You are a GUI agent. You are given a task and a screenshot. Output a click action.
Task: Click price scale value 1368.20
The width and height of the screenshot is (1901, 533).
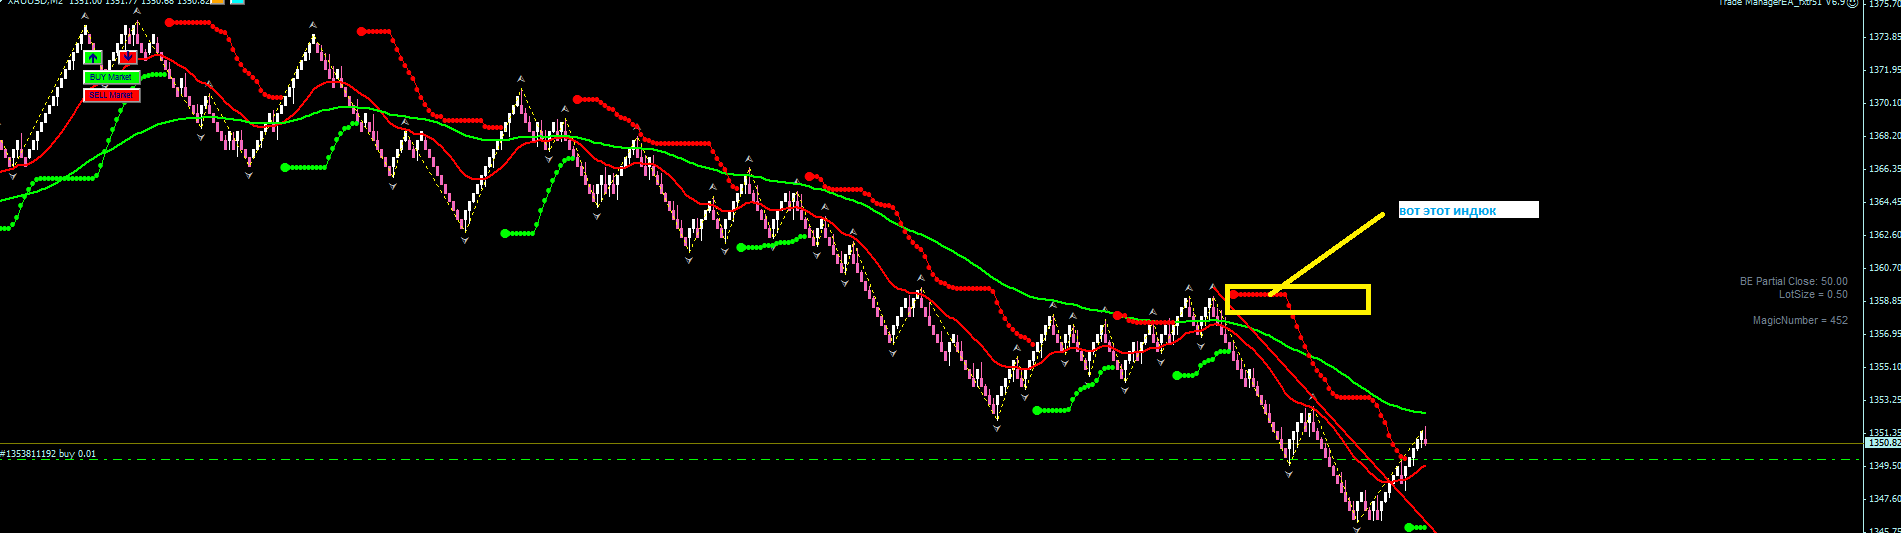pyautogui.click(x=1884, y=136)
